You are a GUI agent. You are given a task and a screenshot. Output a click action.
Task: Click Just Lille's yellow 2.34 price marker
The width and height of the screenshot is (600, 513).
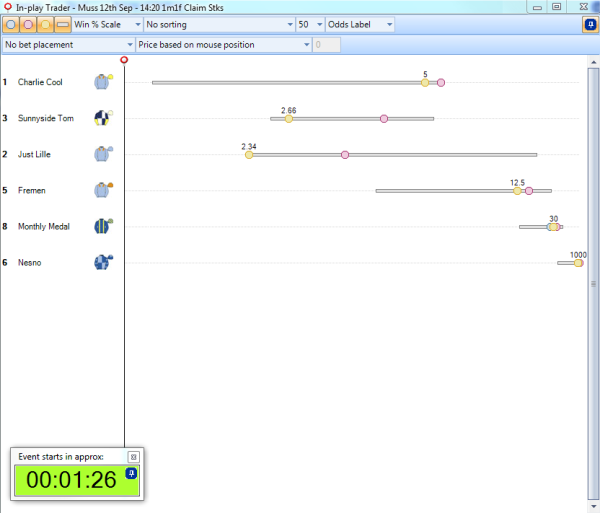249,155
